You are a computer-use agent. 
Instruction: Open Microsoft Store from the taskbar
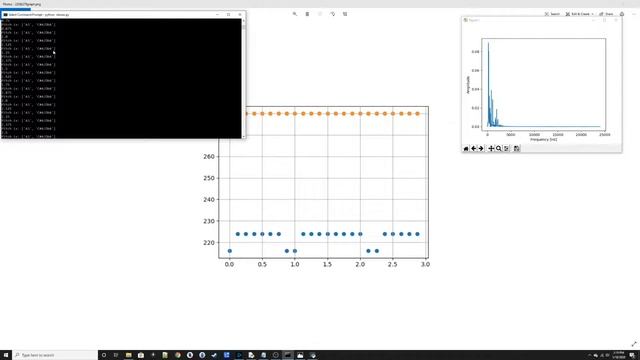click(x=141, y=355)
